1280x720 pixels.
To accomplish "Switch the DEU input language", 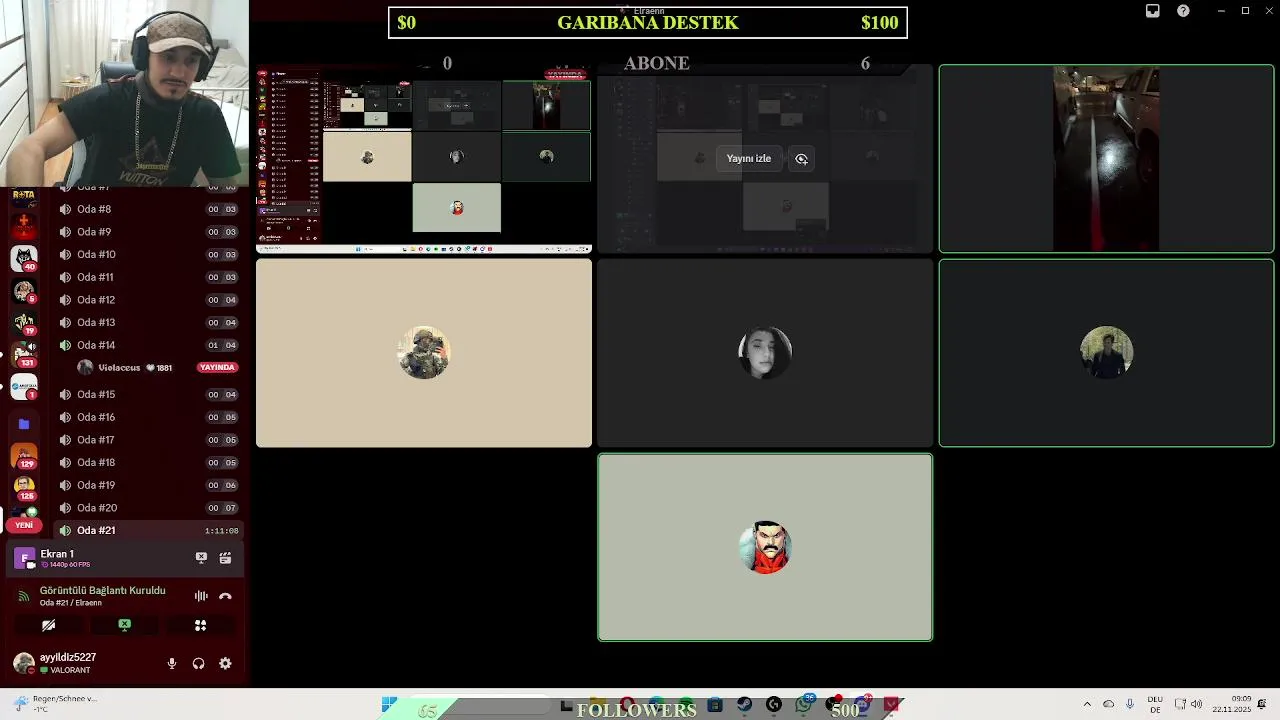I will 1155,705.
